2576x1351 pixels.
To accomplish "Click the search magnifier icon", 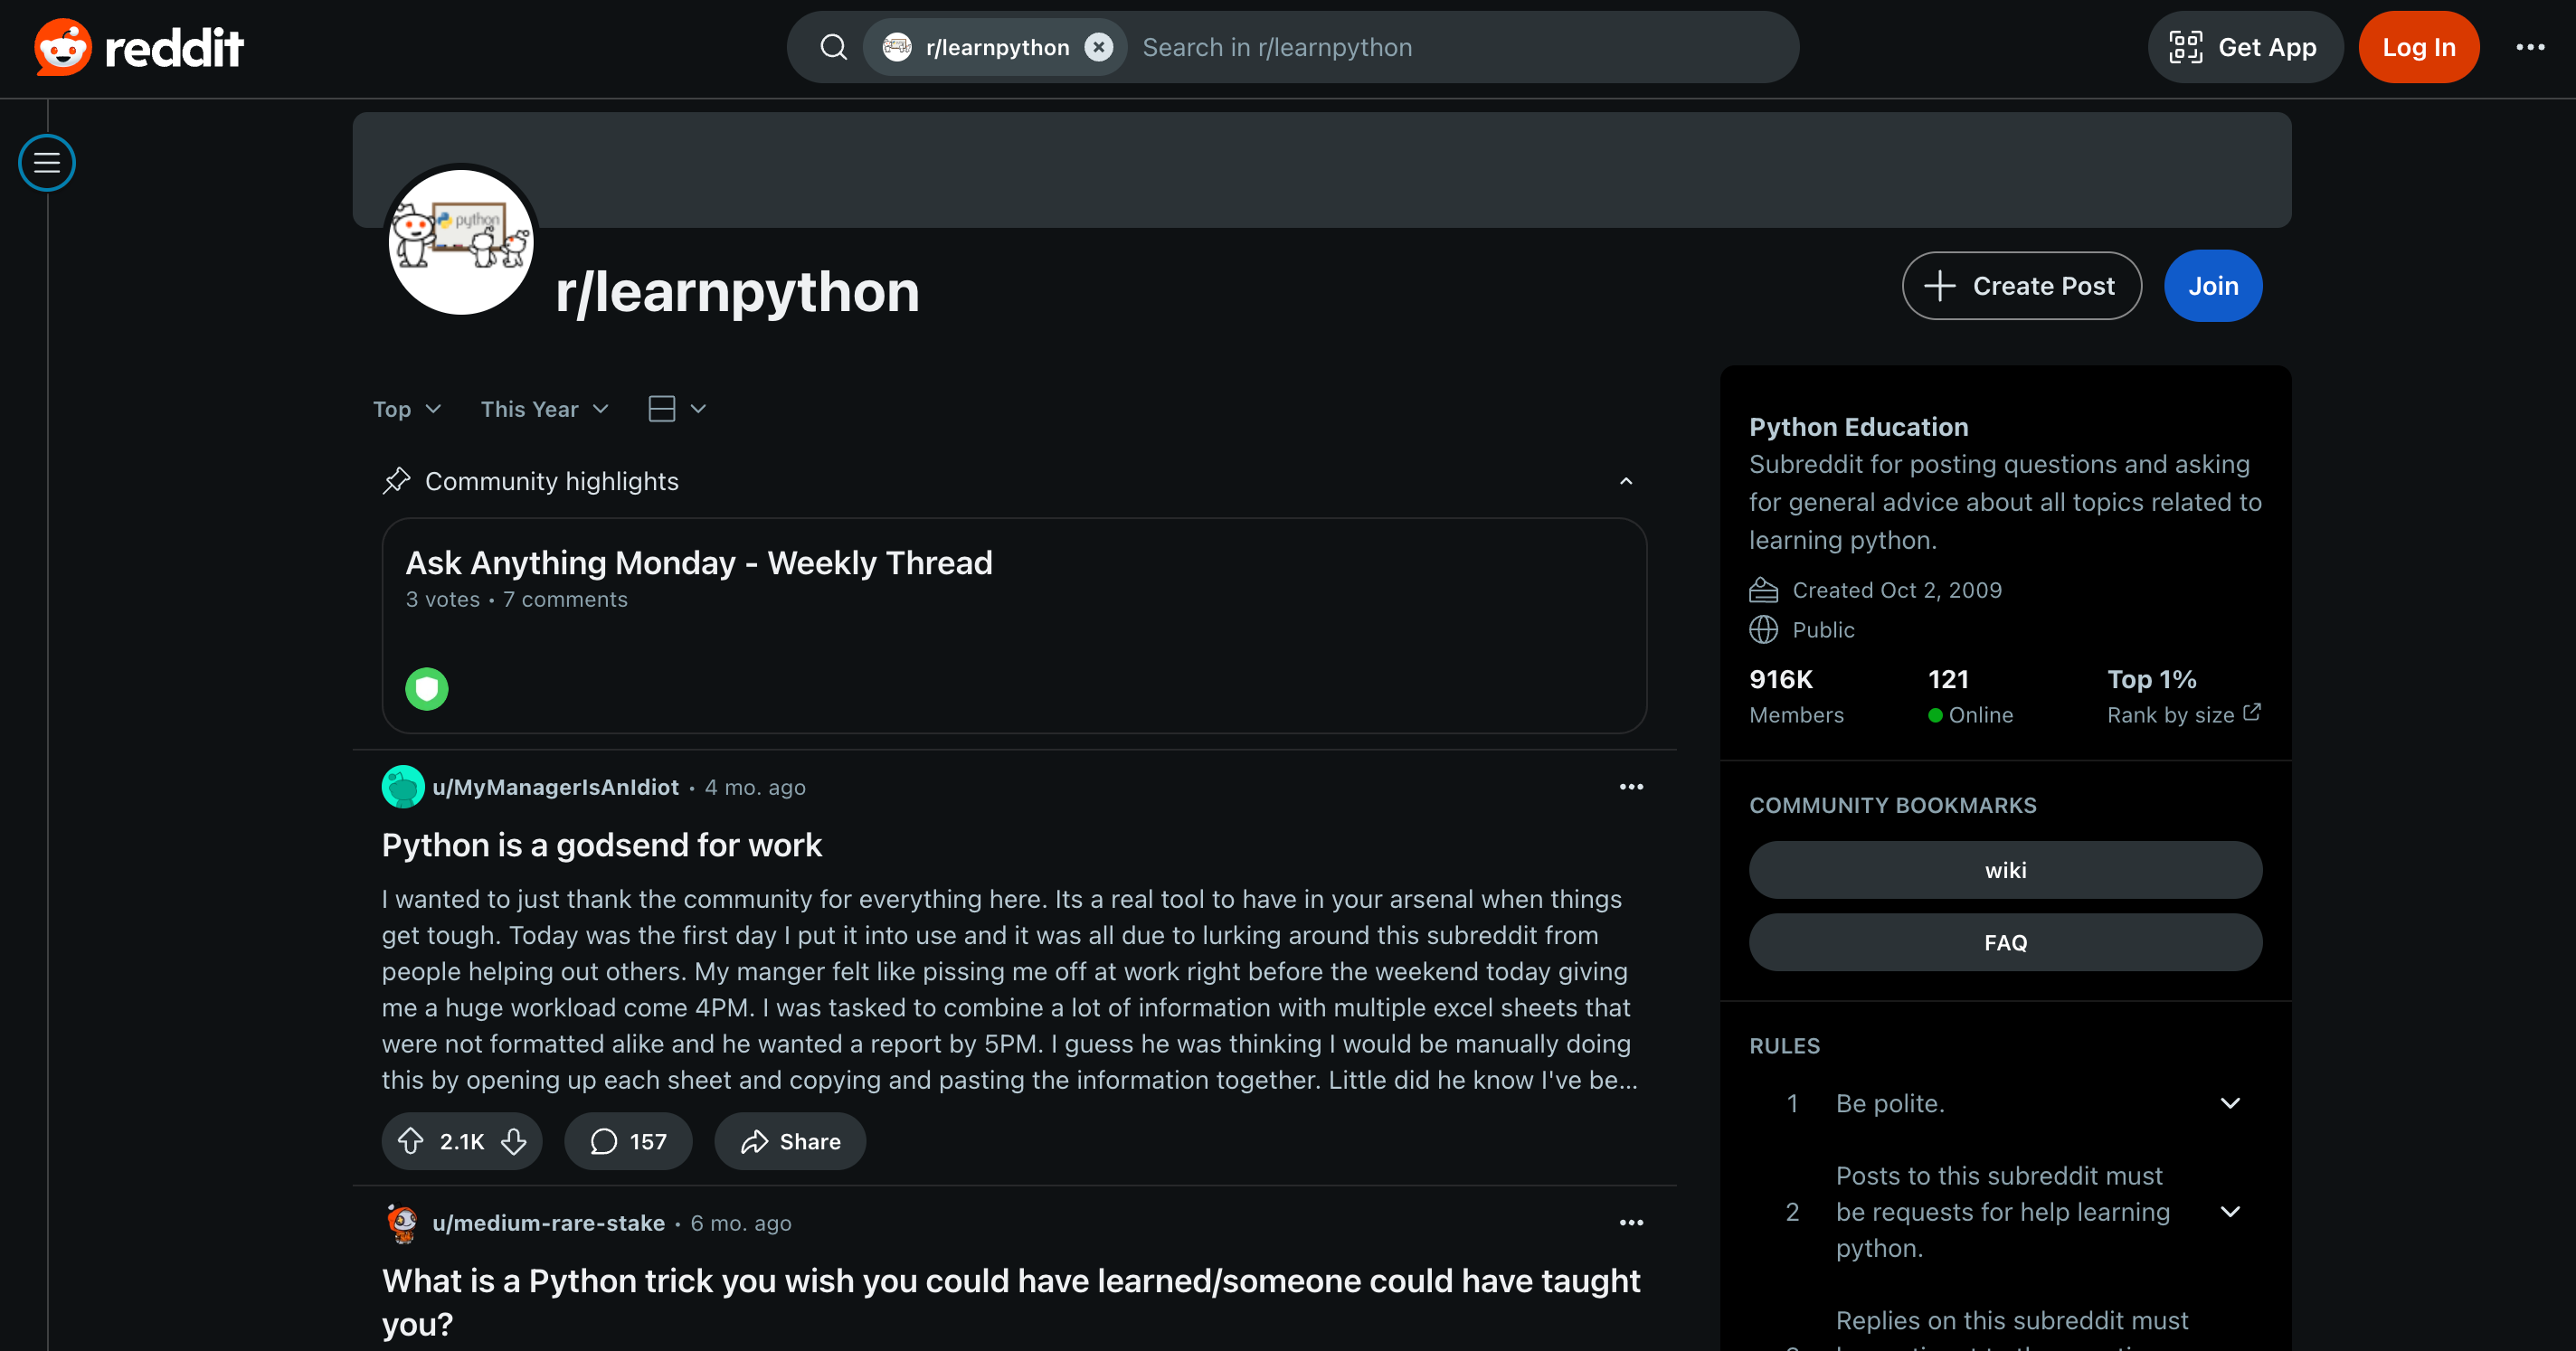I will (833, 47).
